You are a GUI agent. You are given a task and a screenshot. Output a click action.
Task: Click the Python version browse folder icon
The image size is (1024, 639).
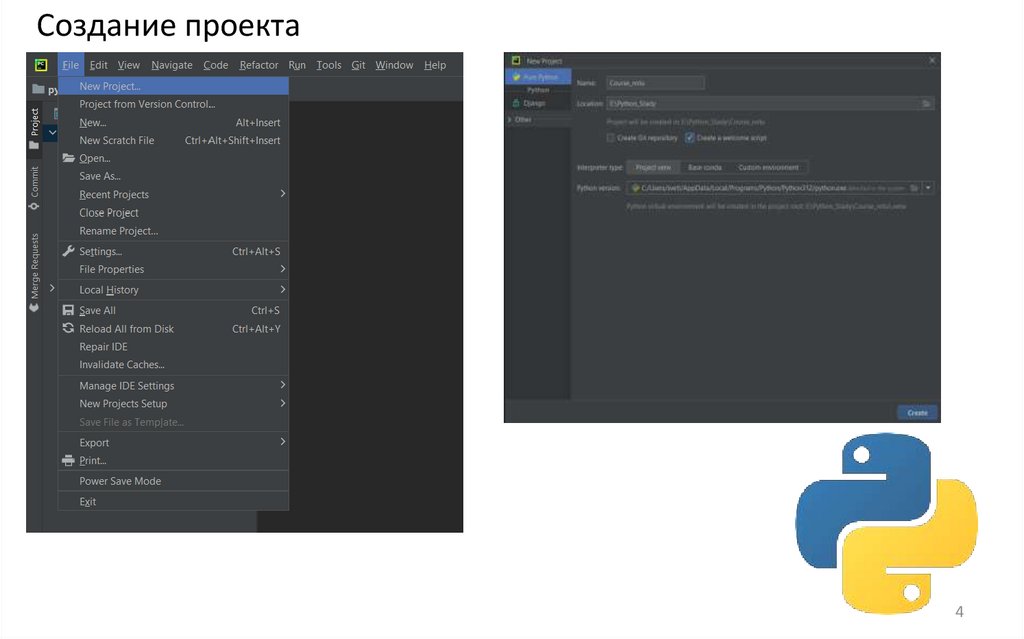point(914,188)
